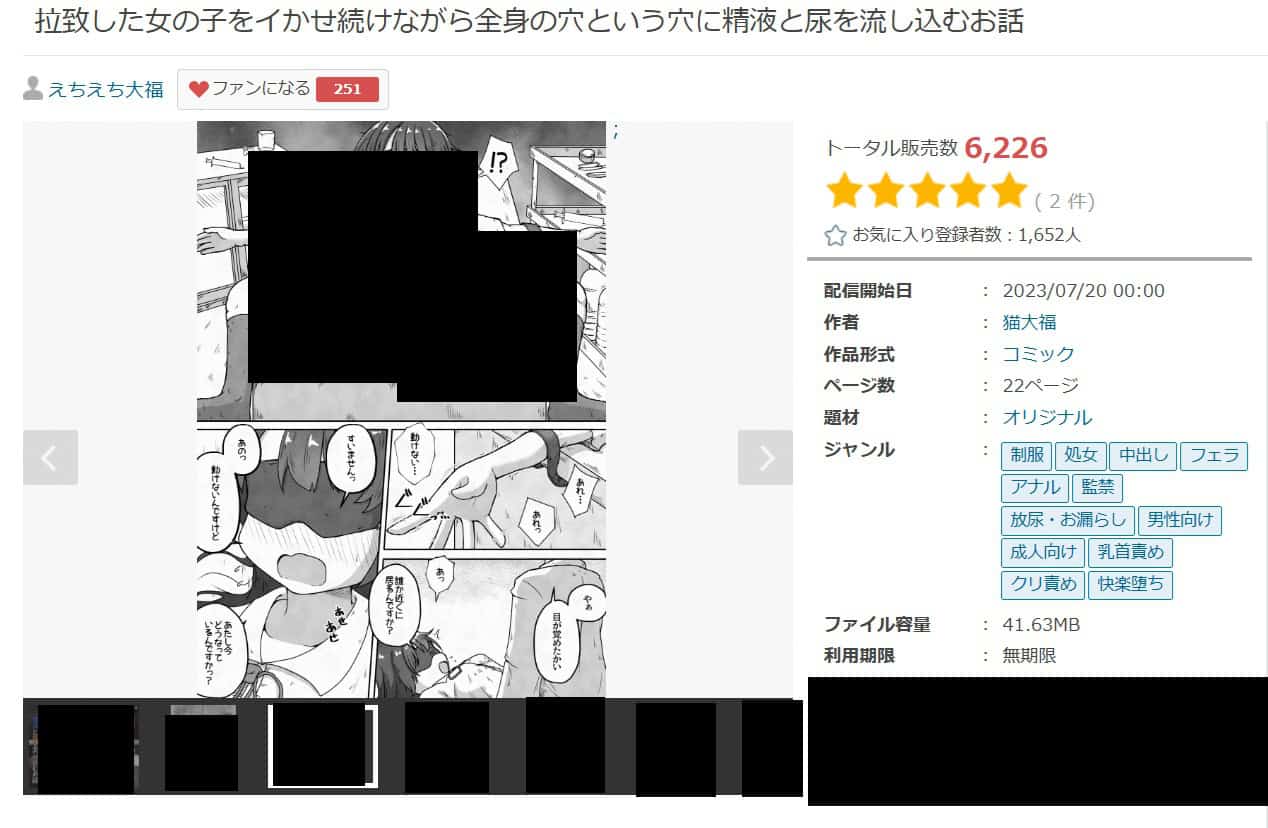1268x828 pixels.
Task: Open the オリジナル theme link
Action: point(1047,418)
